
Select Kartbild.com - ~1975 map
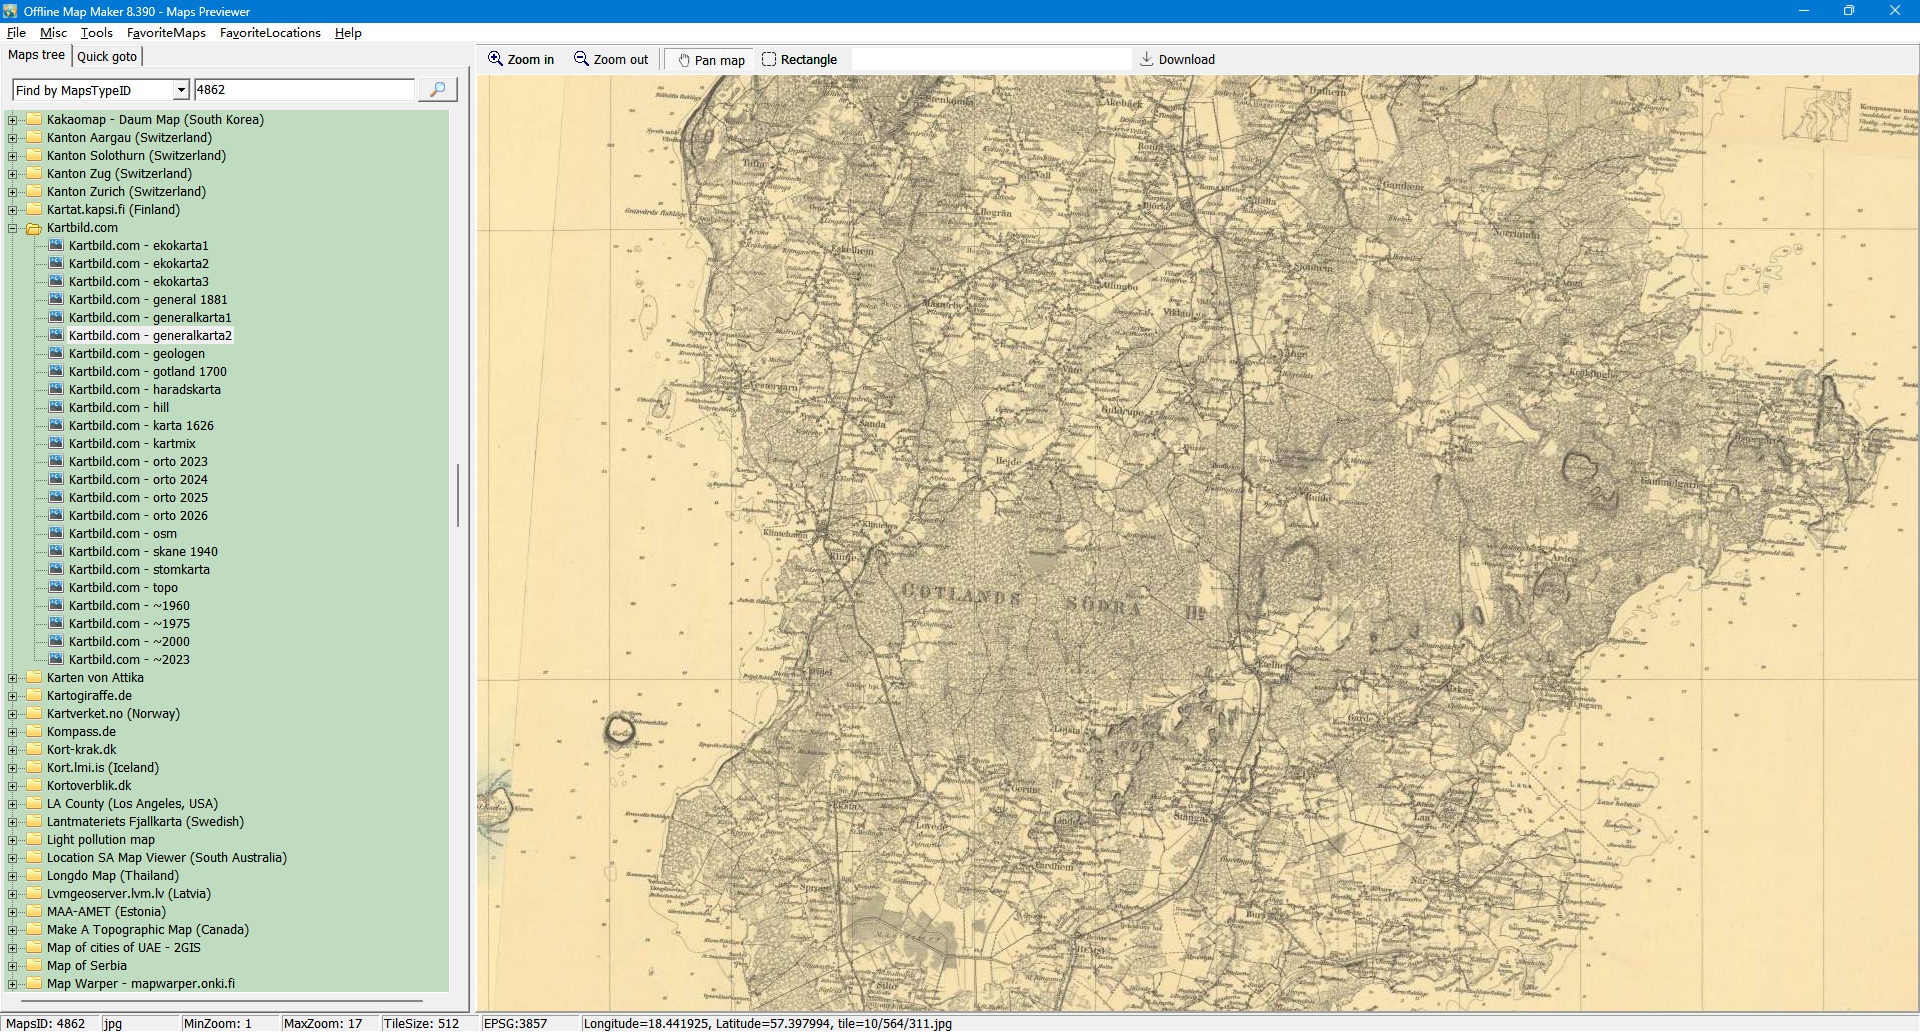point(129,624)
